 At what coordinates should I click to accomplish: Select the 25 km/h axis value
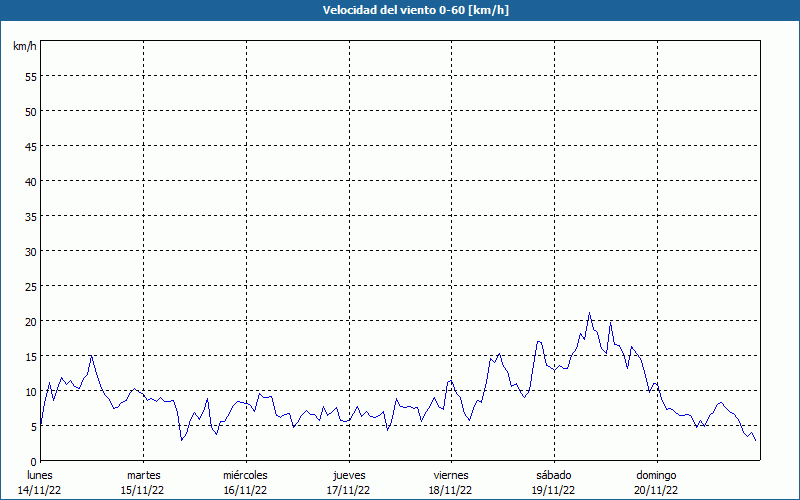point(31,287)
